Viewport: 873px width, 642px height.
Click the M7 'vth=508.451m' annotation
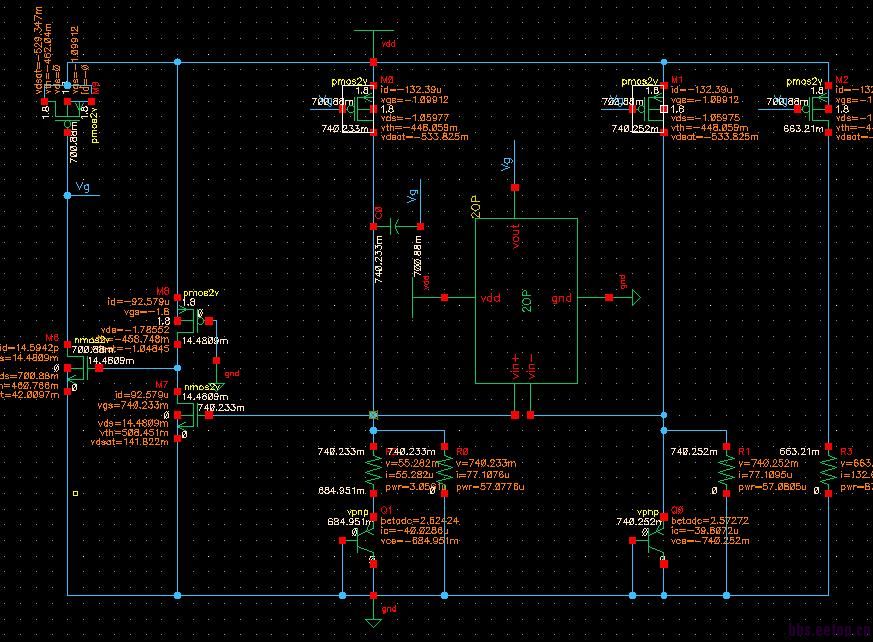click(x=134, y=433)
